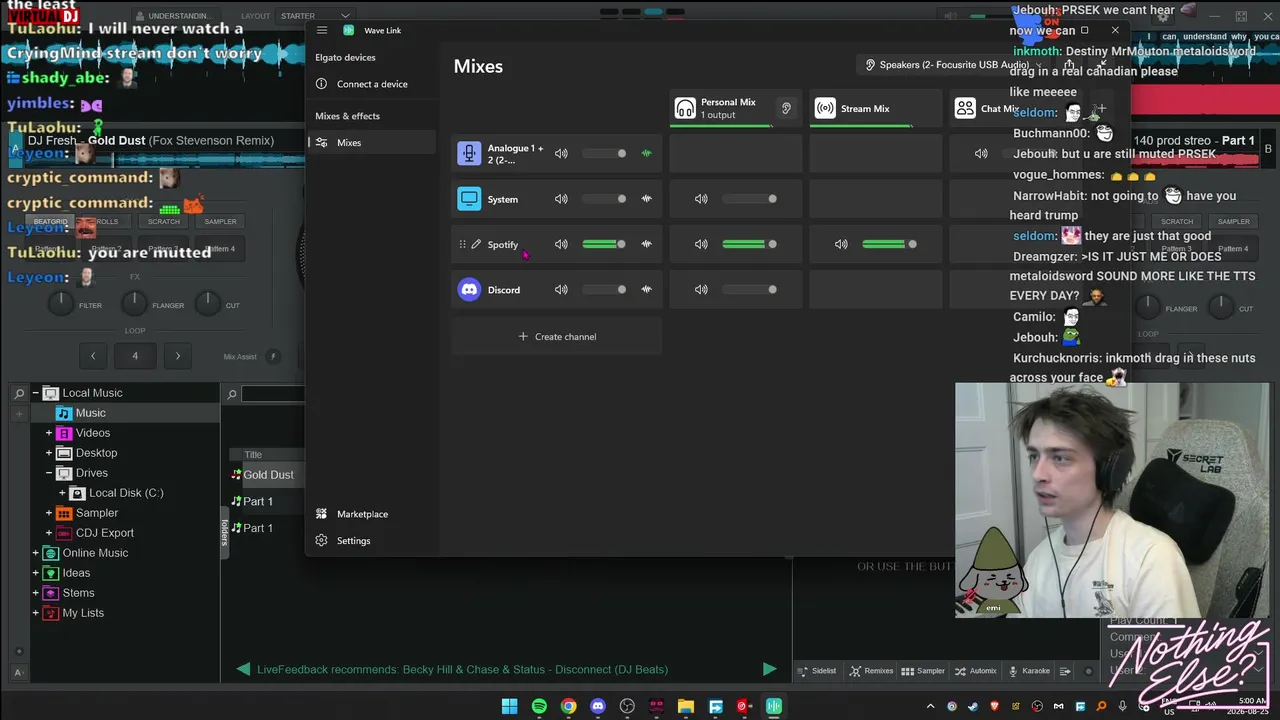Select the Stream Mix column header

875,108
